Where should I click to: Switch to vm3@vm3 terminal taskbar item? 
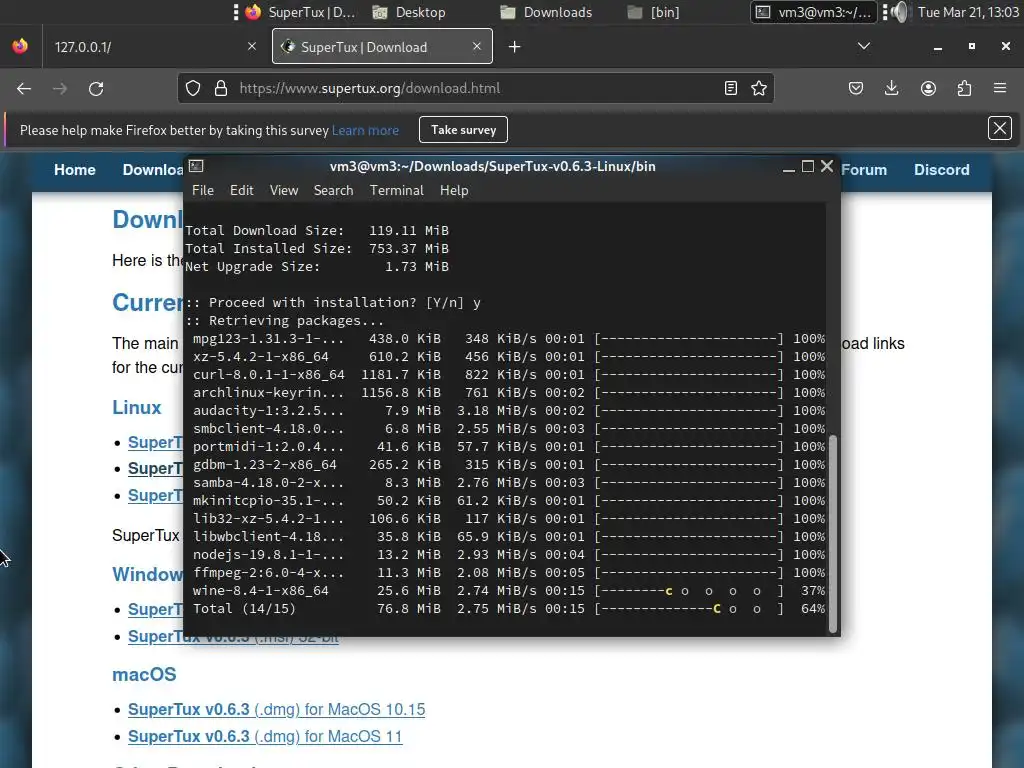[x=813, y=12]
